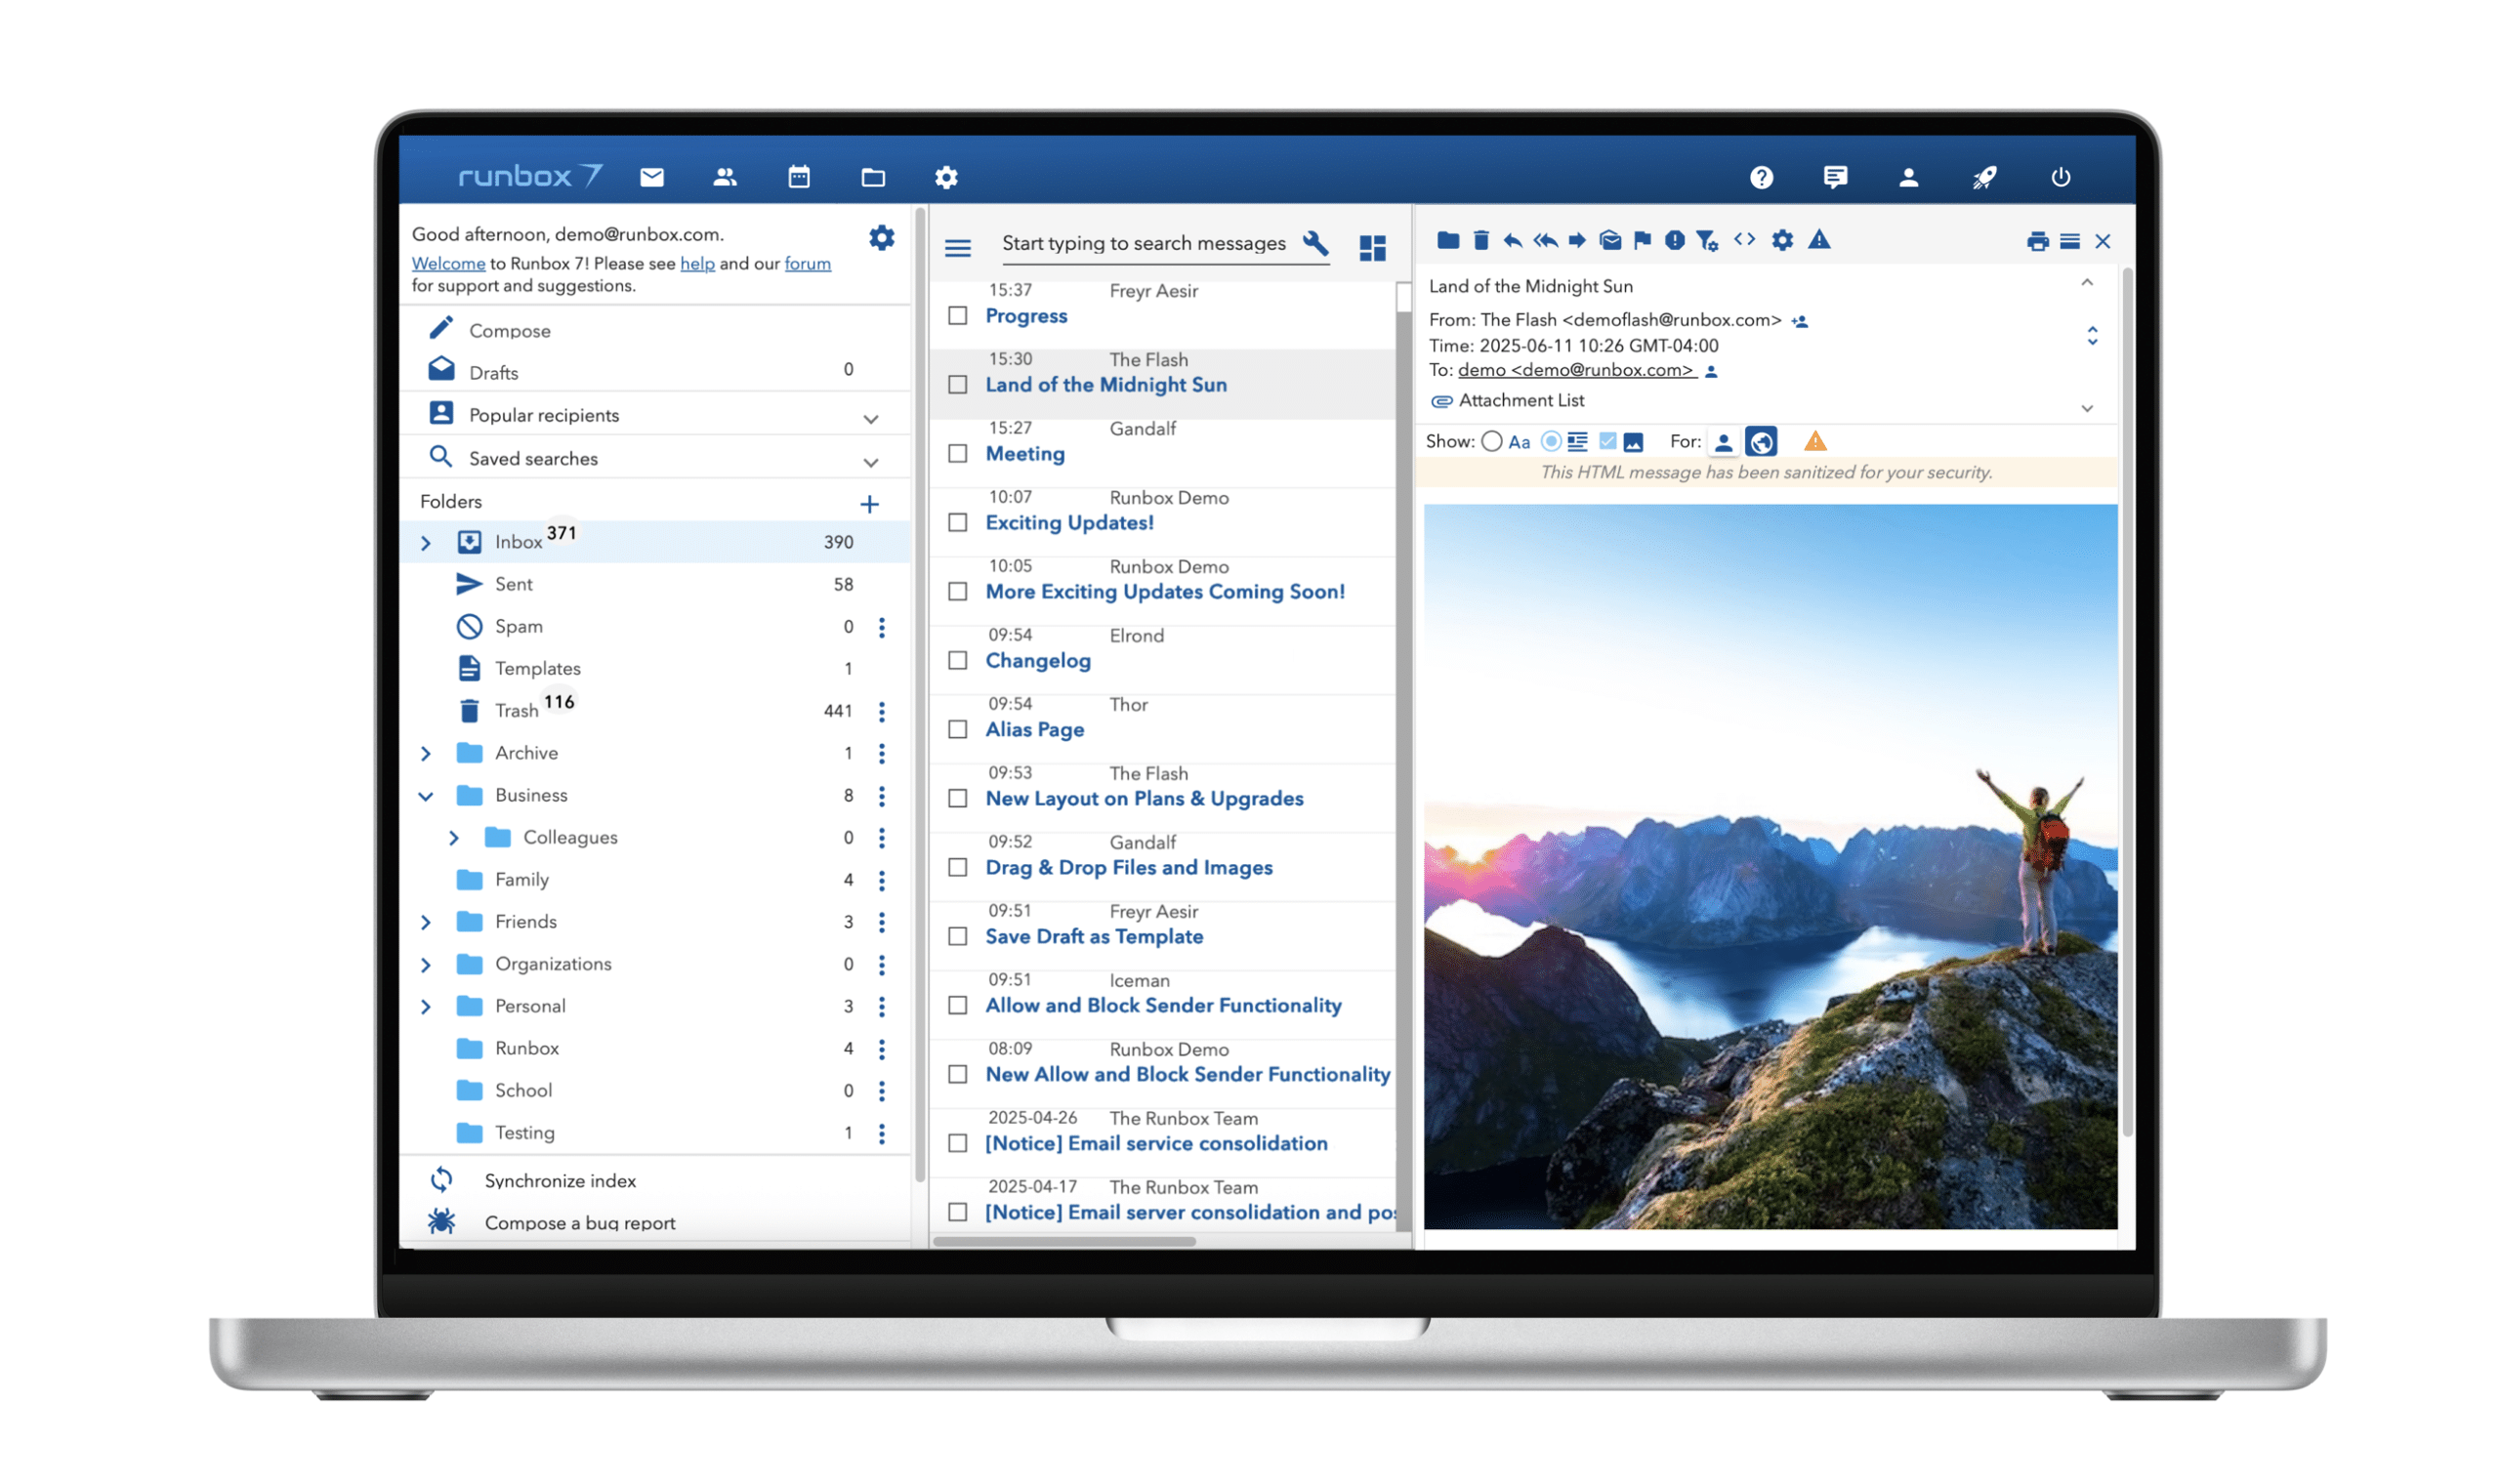Toggle the show images checkbox
Screen dimensions: 2500x1484
point(1607,441)
